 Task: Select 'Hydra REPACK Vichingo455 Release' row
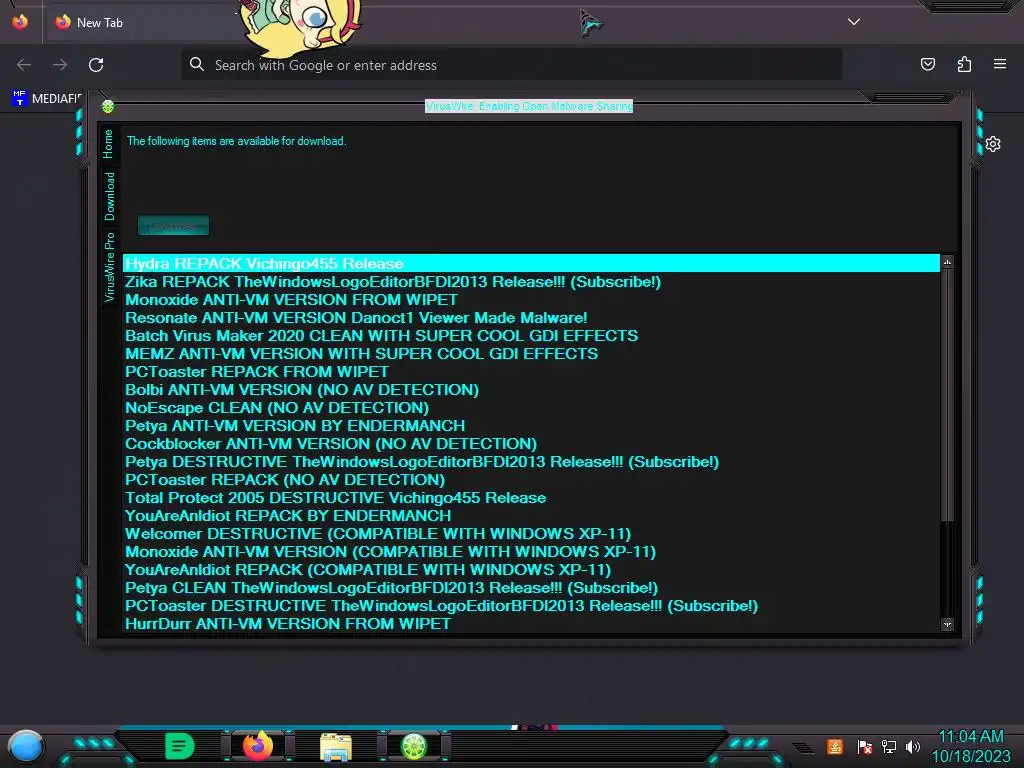point(531,264)
